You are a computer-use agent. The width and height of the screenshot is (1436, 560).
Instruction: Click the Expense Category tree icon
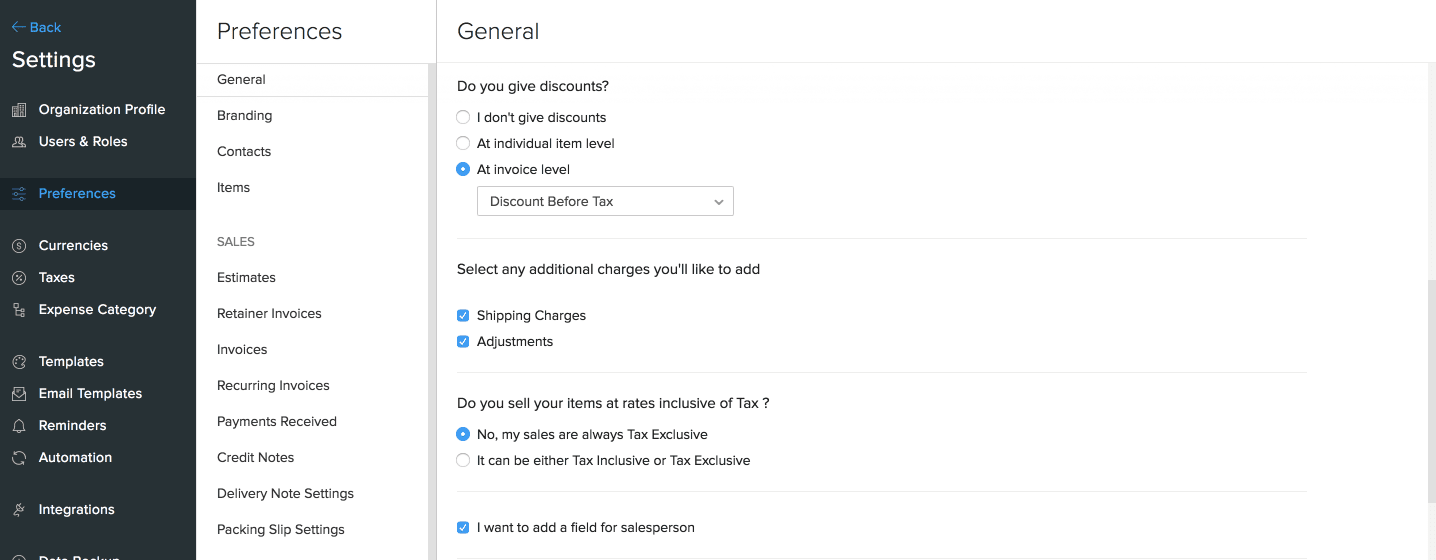(19, 310)
